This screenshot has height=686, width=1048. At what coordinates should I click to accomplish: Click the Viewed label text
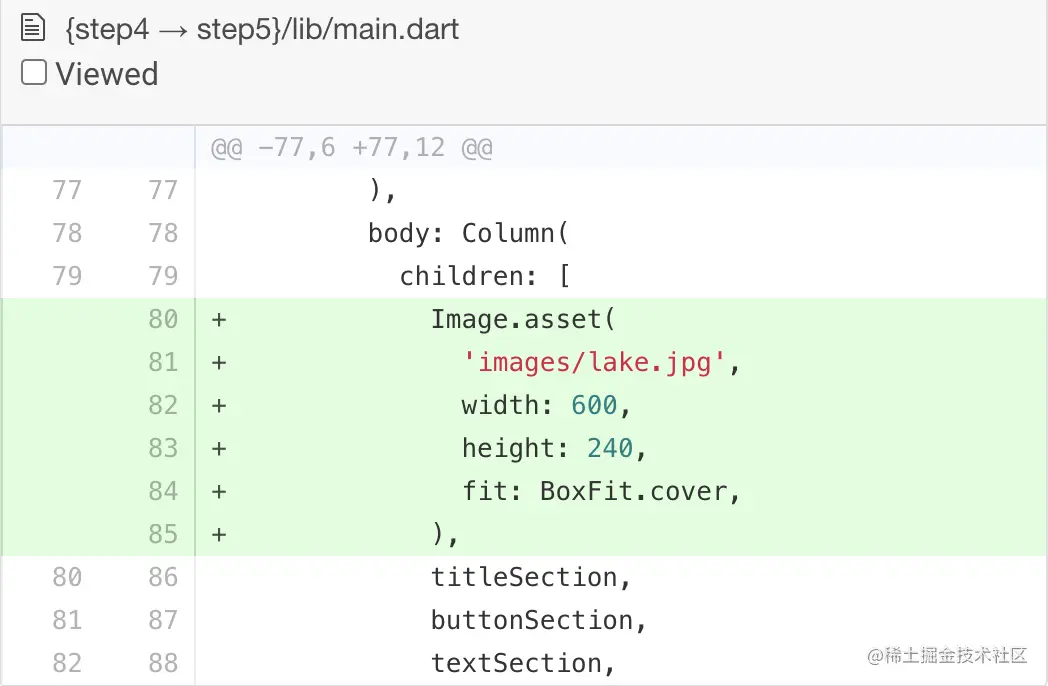click(107, 74)
